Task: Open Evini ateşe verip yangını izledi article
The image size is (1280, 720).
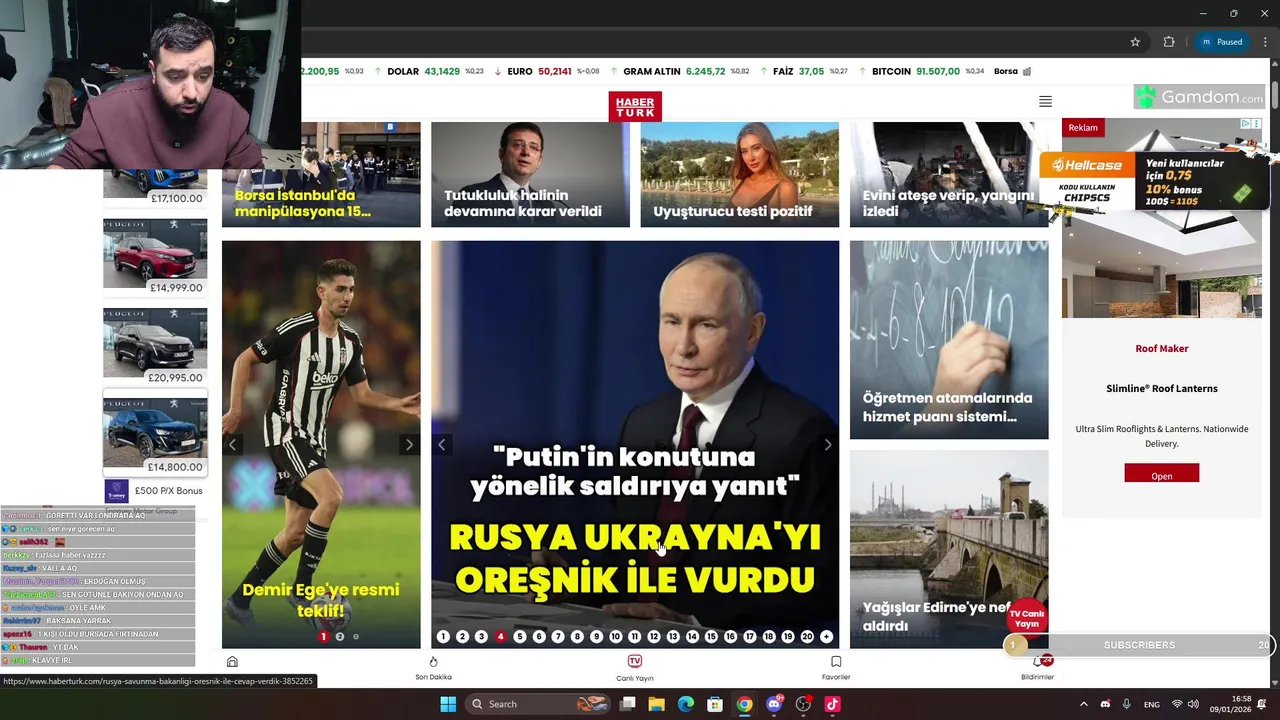Action: click(x=949, y=174)
